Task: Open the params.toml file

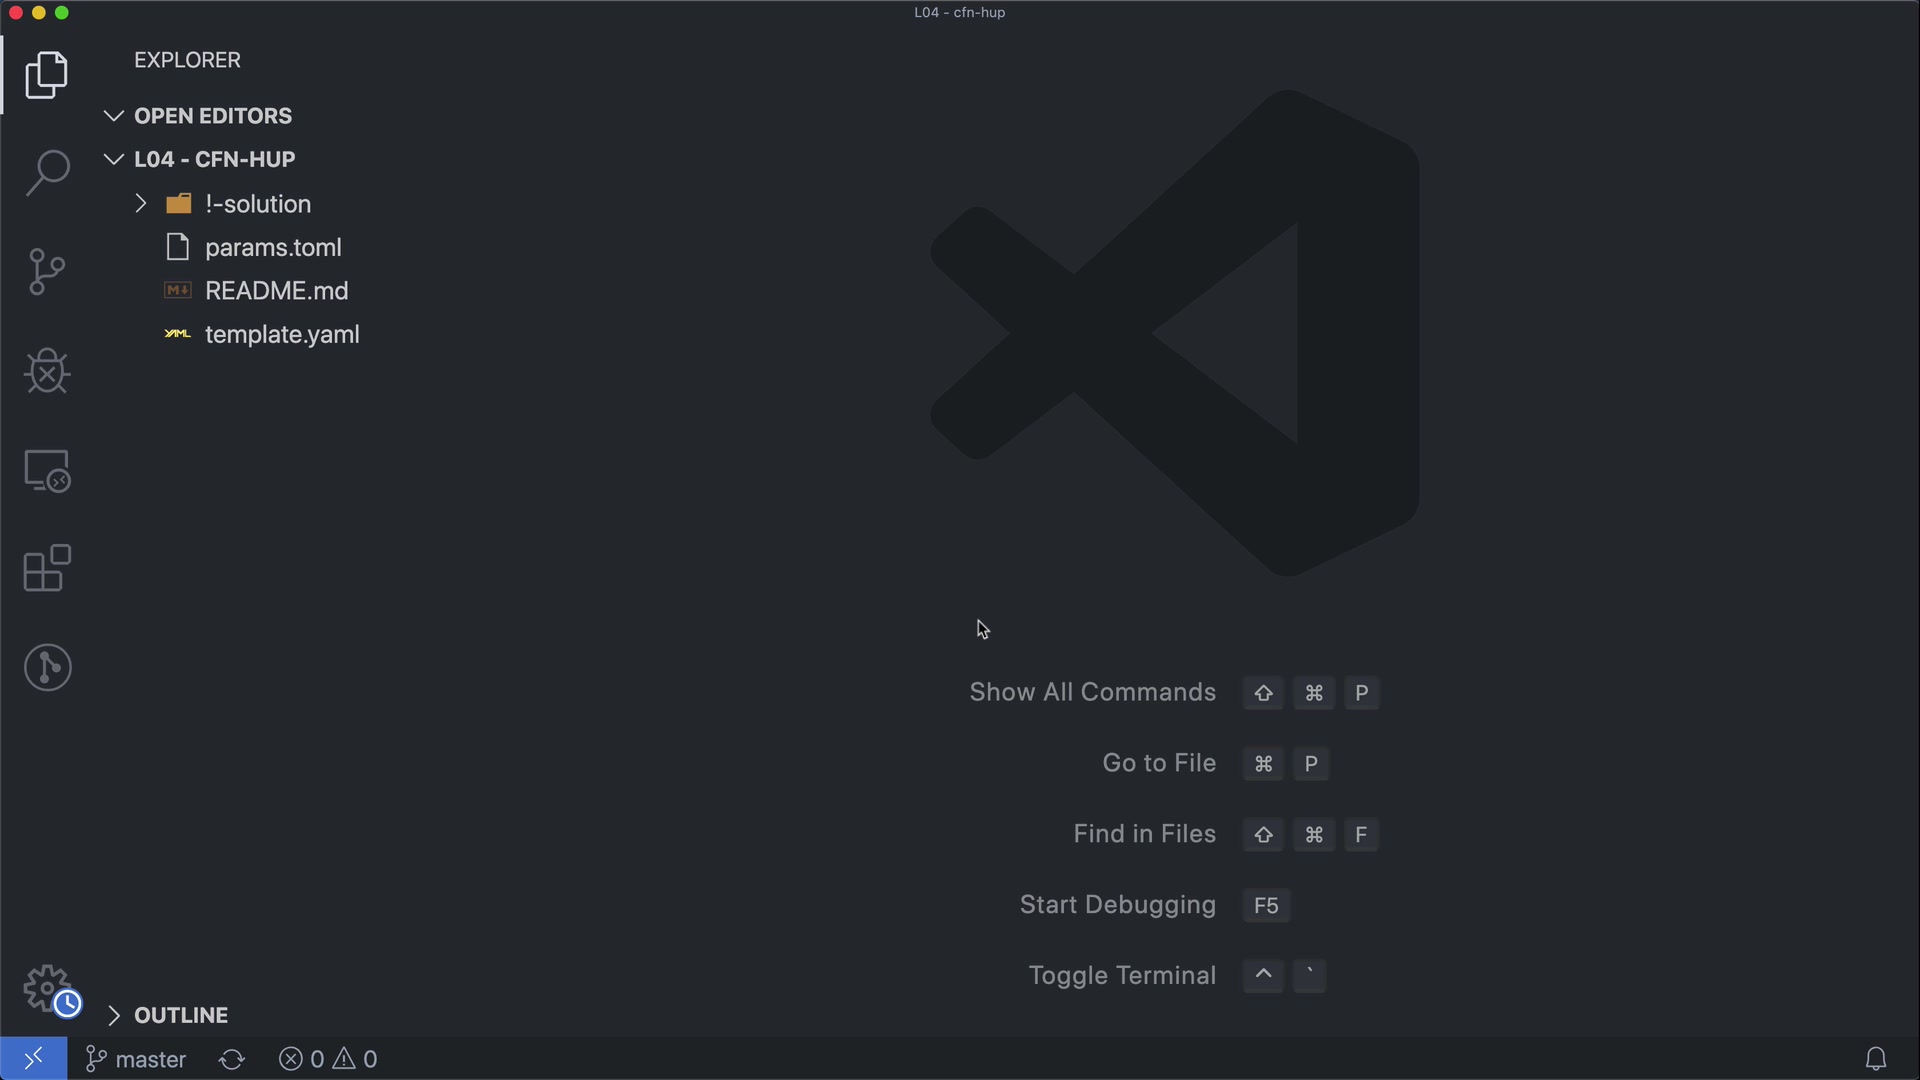Action: [x=272, y=247]
